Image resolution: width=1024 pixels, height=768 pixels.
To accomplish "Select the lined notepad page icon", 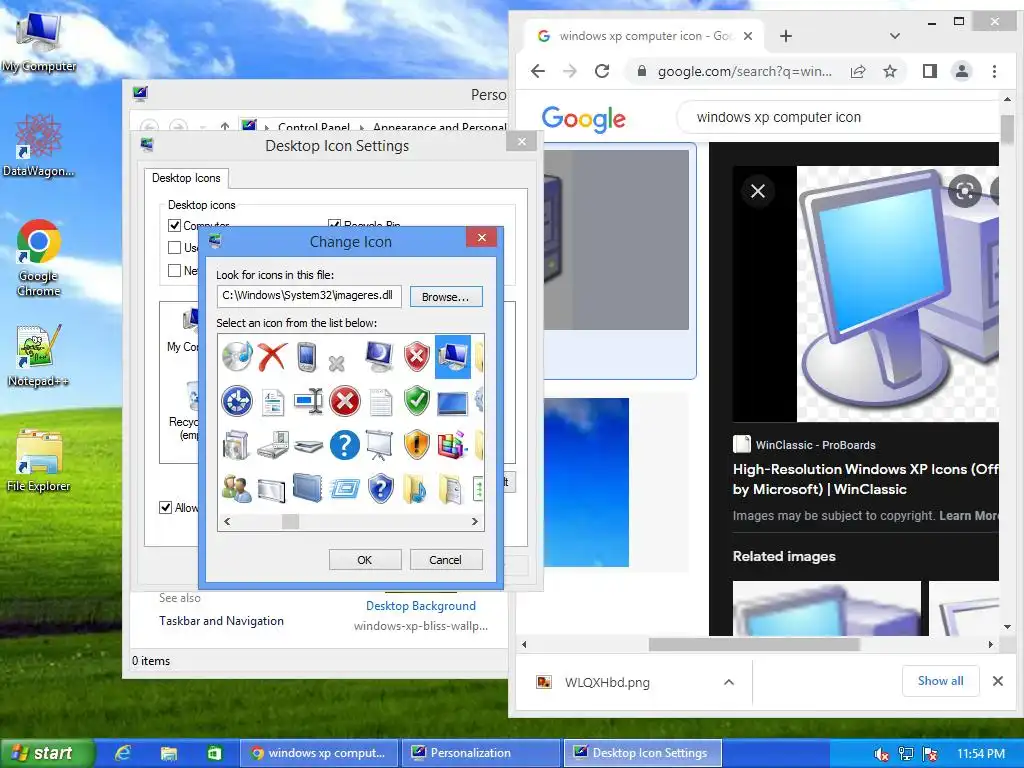I will 381,402.
